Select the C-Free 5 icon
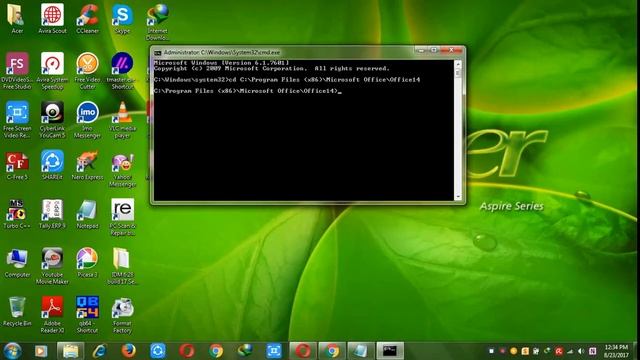Image resolution: width=640 pixels, height=360 pixels. click(17, 165)
